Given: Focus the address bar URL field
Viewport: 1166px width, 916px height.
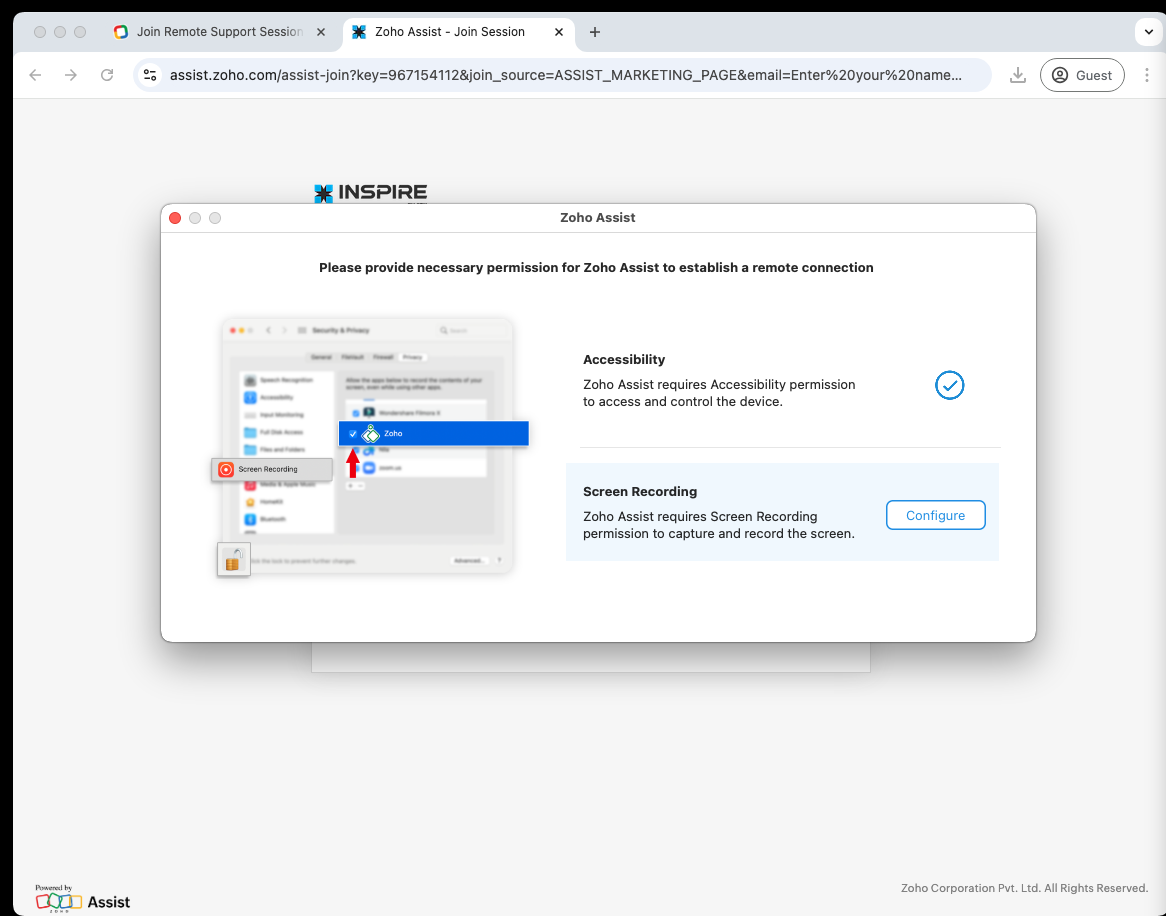Looking at the screenshot, I should point(565,75).
